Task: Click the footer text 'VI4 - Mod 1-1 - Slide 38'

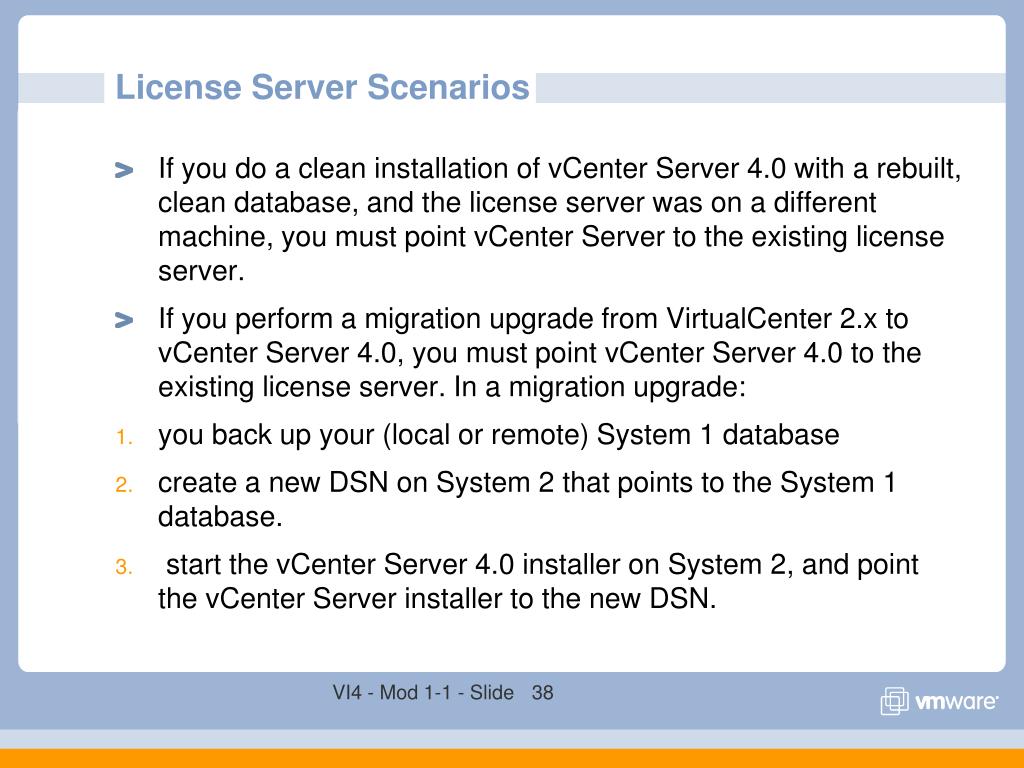Action: [x=443, y=692]
